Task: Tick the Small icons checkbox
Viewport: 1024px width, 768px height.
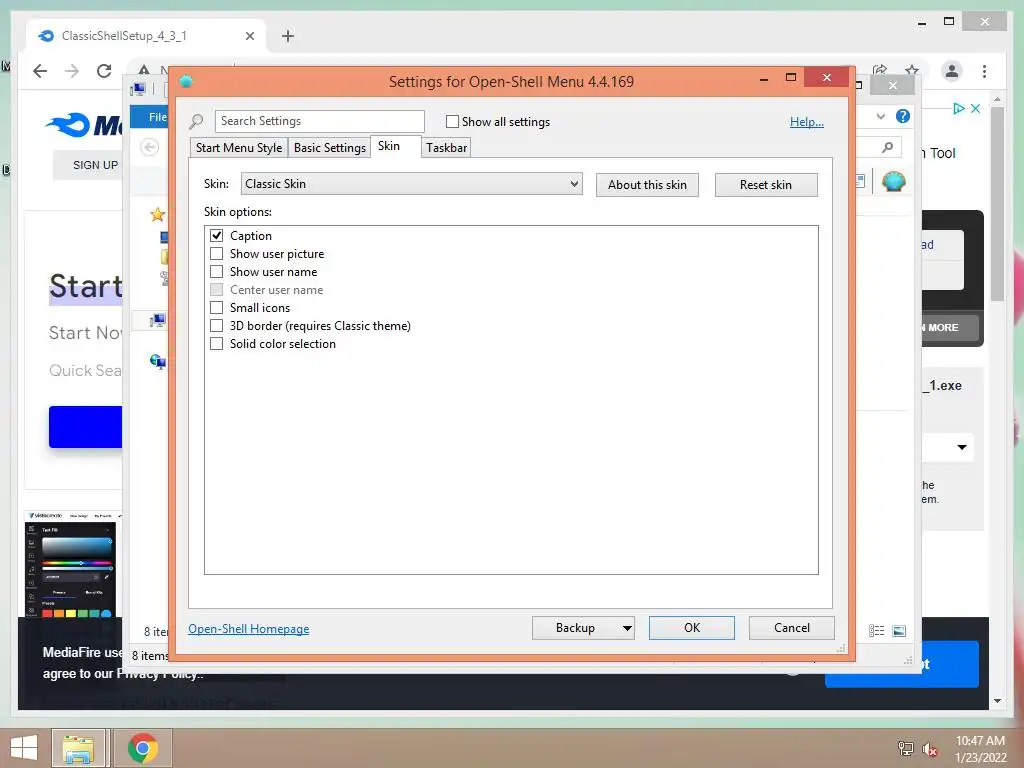Action: pyautogui.click(x=216, y=308)
